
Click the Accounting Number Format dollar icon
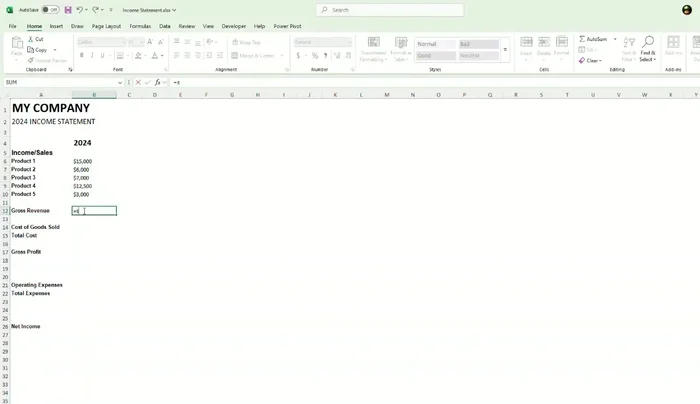pyautogui.click(x=298, y=55)
